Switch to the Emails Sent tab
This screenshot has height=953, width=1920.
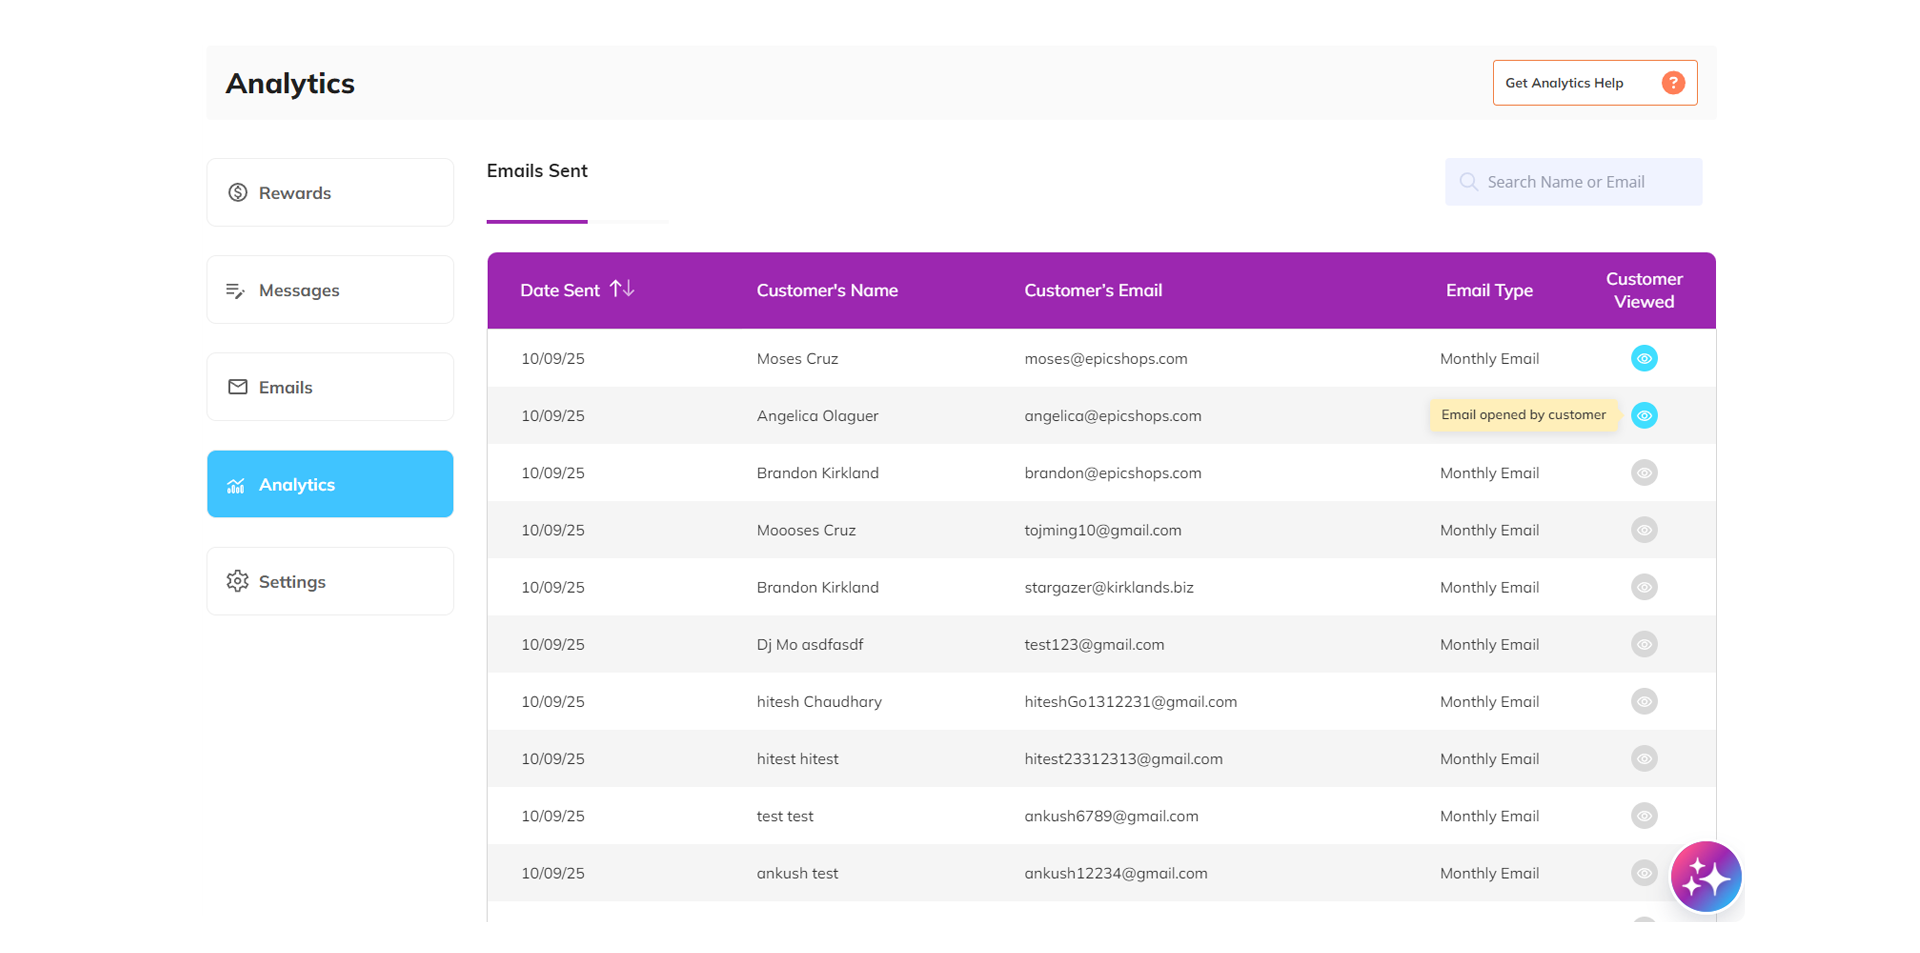tap(537, 171)
